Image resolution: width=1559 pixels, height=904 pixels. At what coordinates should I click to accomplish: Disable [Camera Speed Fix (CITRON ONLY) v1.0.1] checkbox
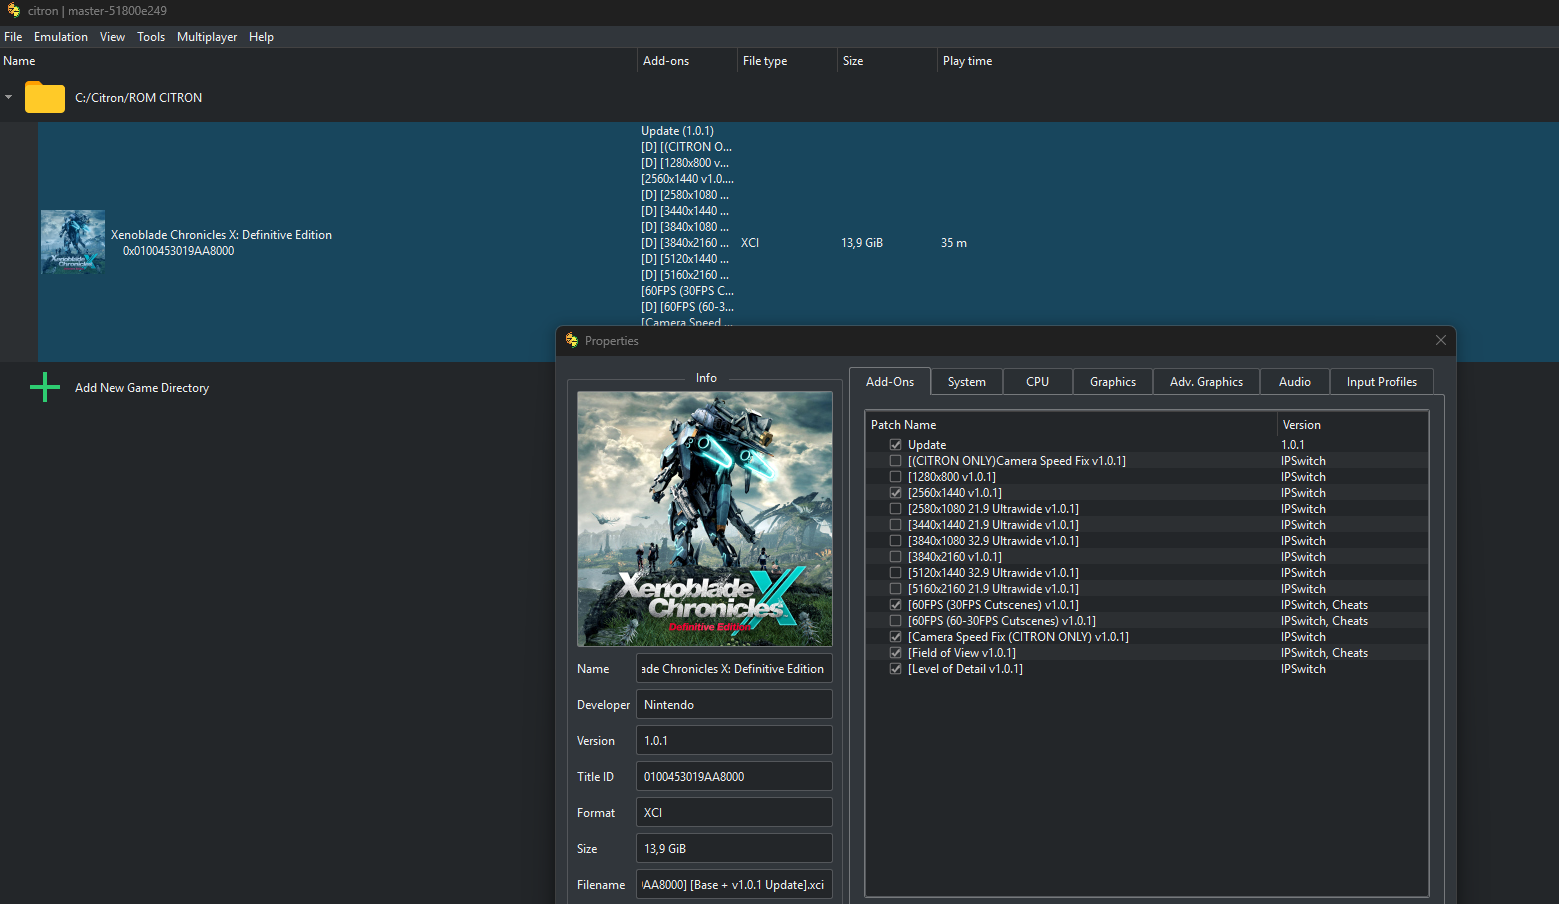pyautogui.click(x=895, y=637)
